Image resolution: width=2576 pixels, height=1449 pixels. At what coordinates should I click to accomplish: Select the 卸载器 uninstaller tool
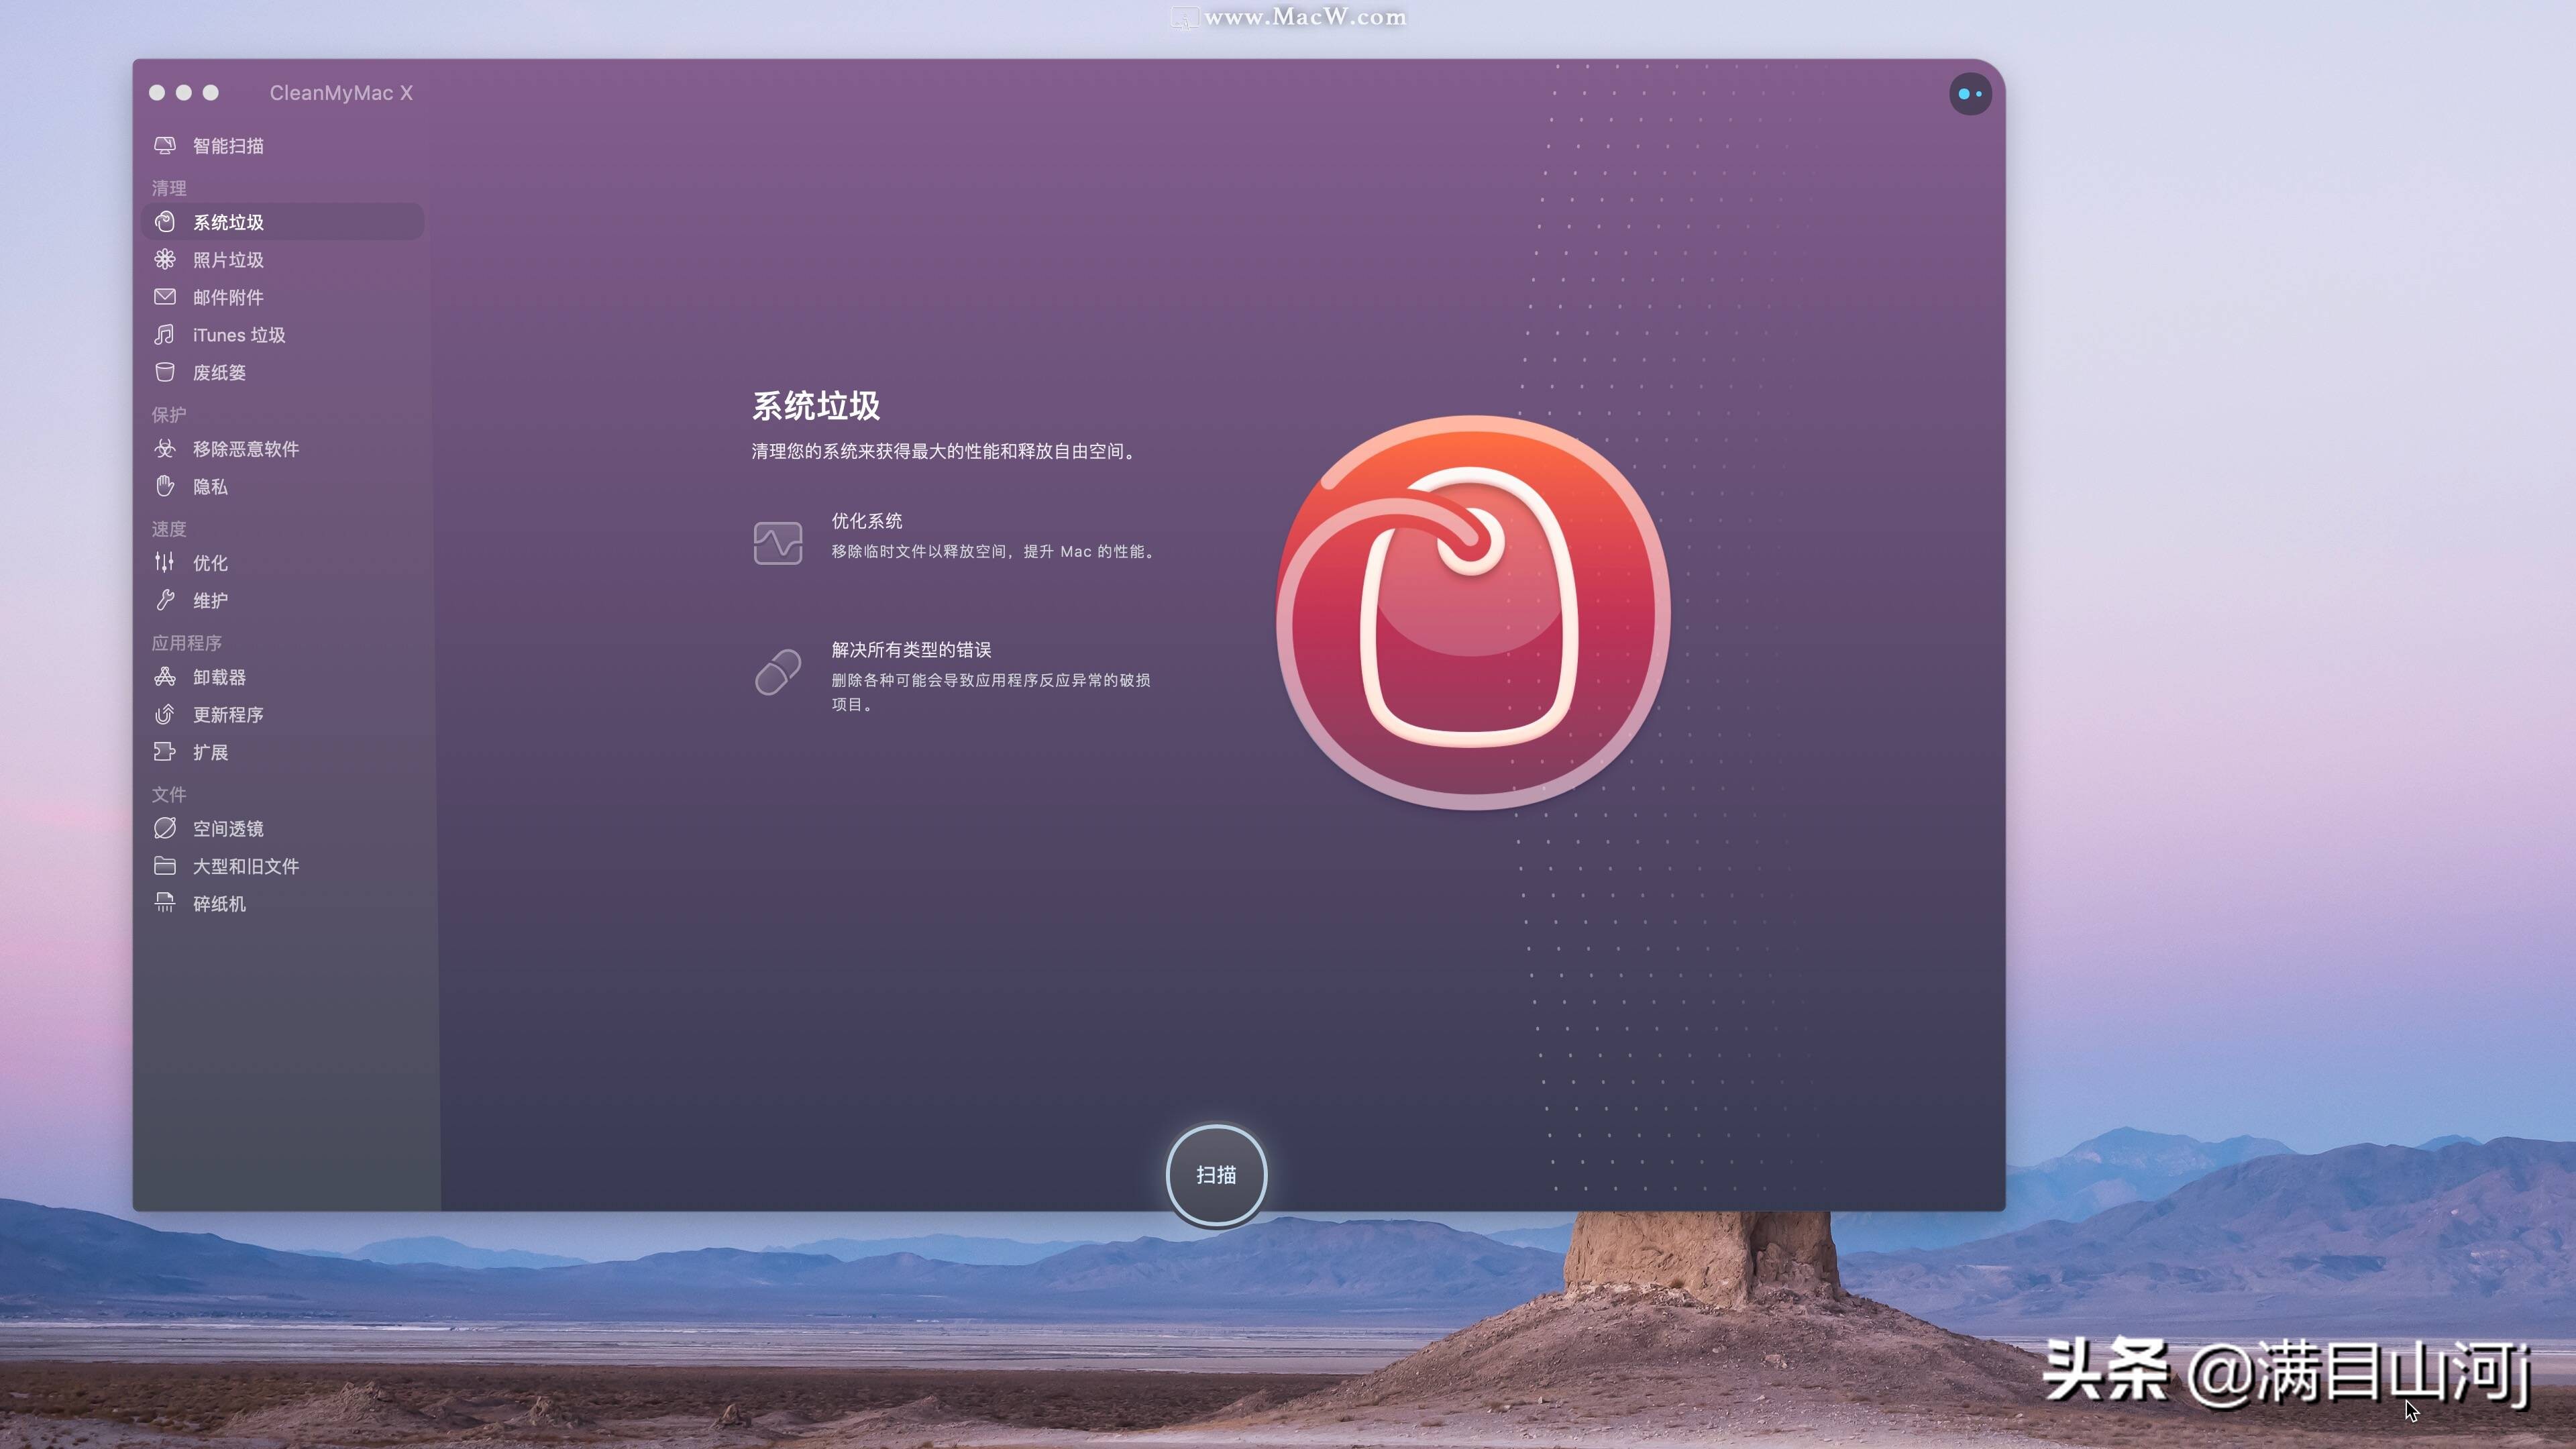[x=220, y=676]
